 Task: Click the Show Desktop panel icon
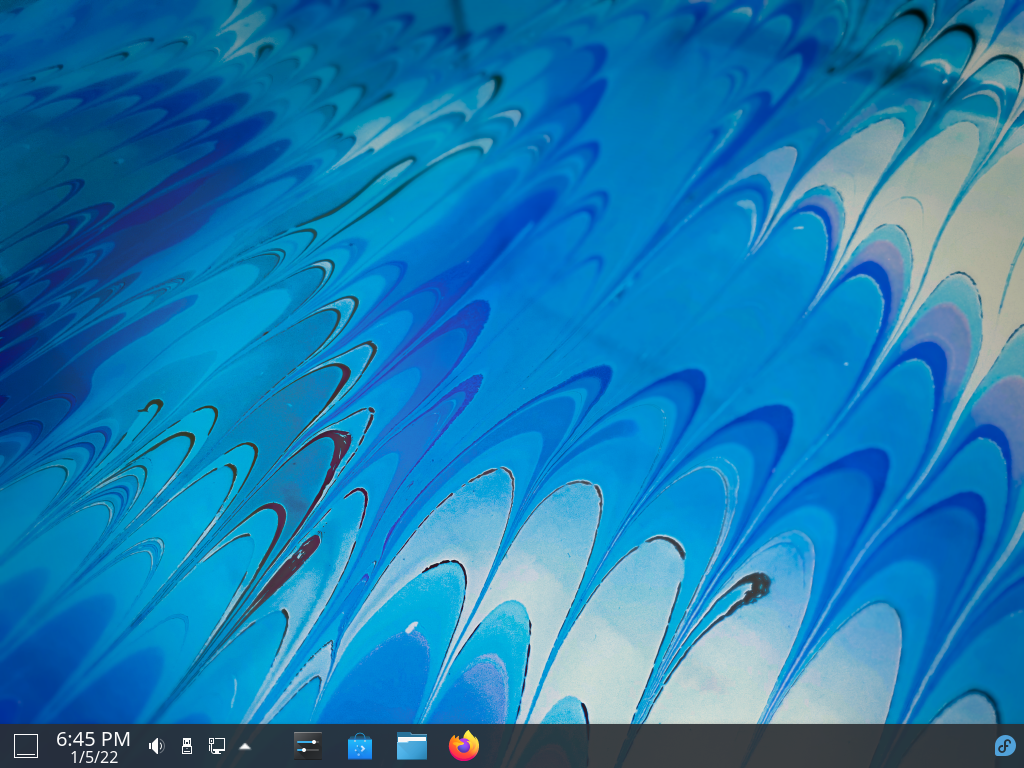point(26,746)
